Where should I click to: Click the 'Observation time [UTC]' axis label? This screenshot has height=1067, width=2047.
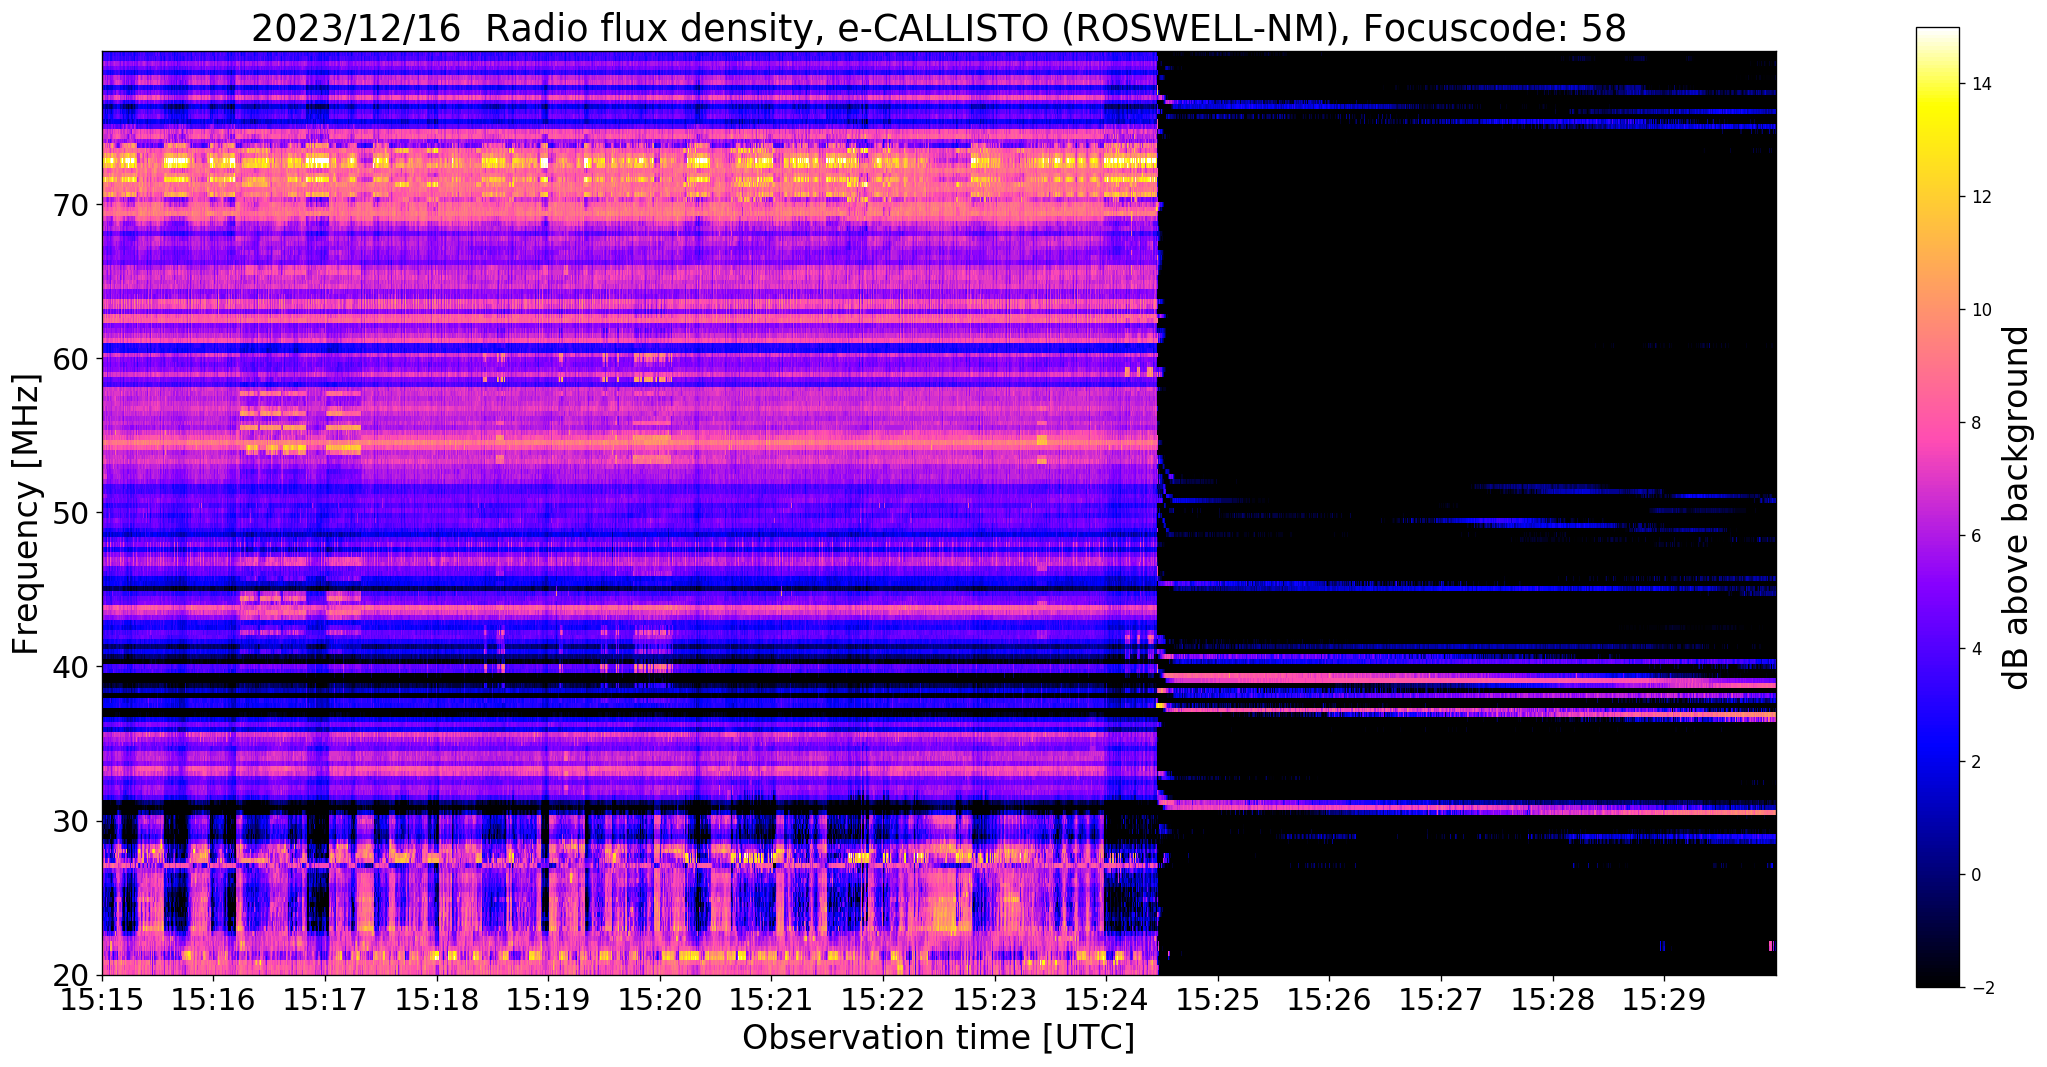click(939, 1038)
